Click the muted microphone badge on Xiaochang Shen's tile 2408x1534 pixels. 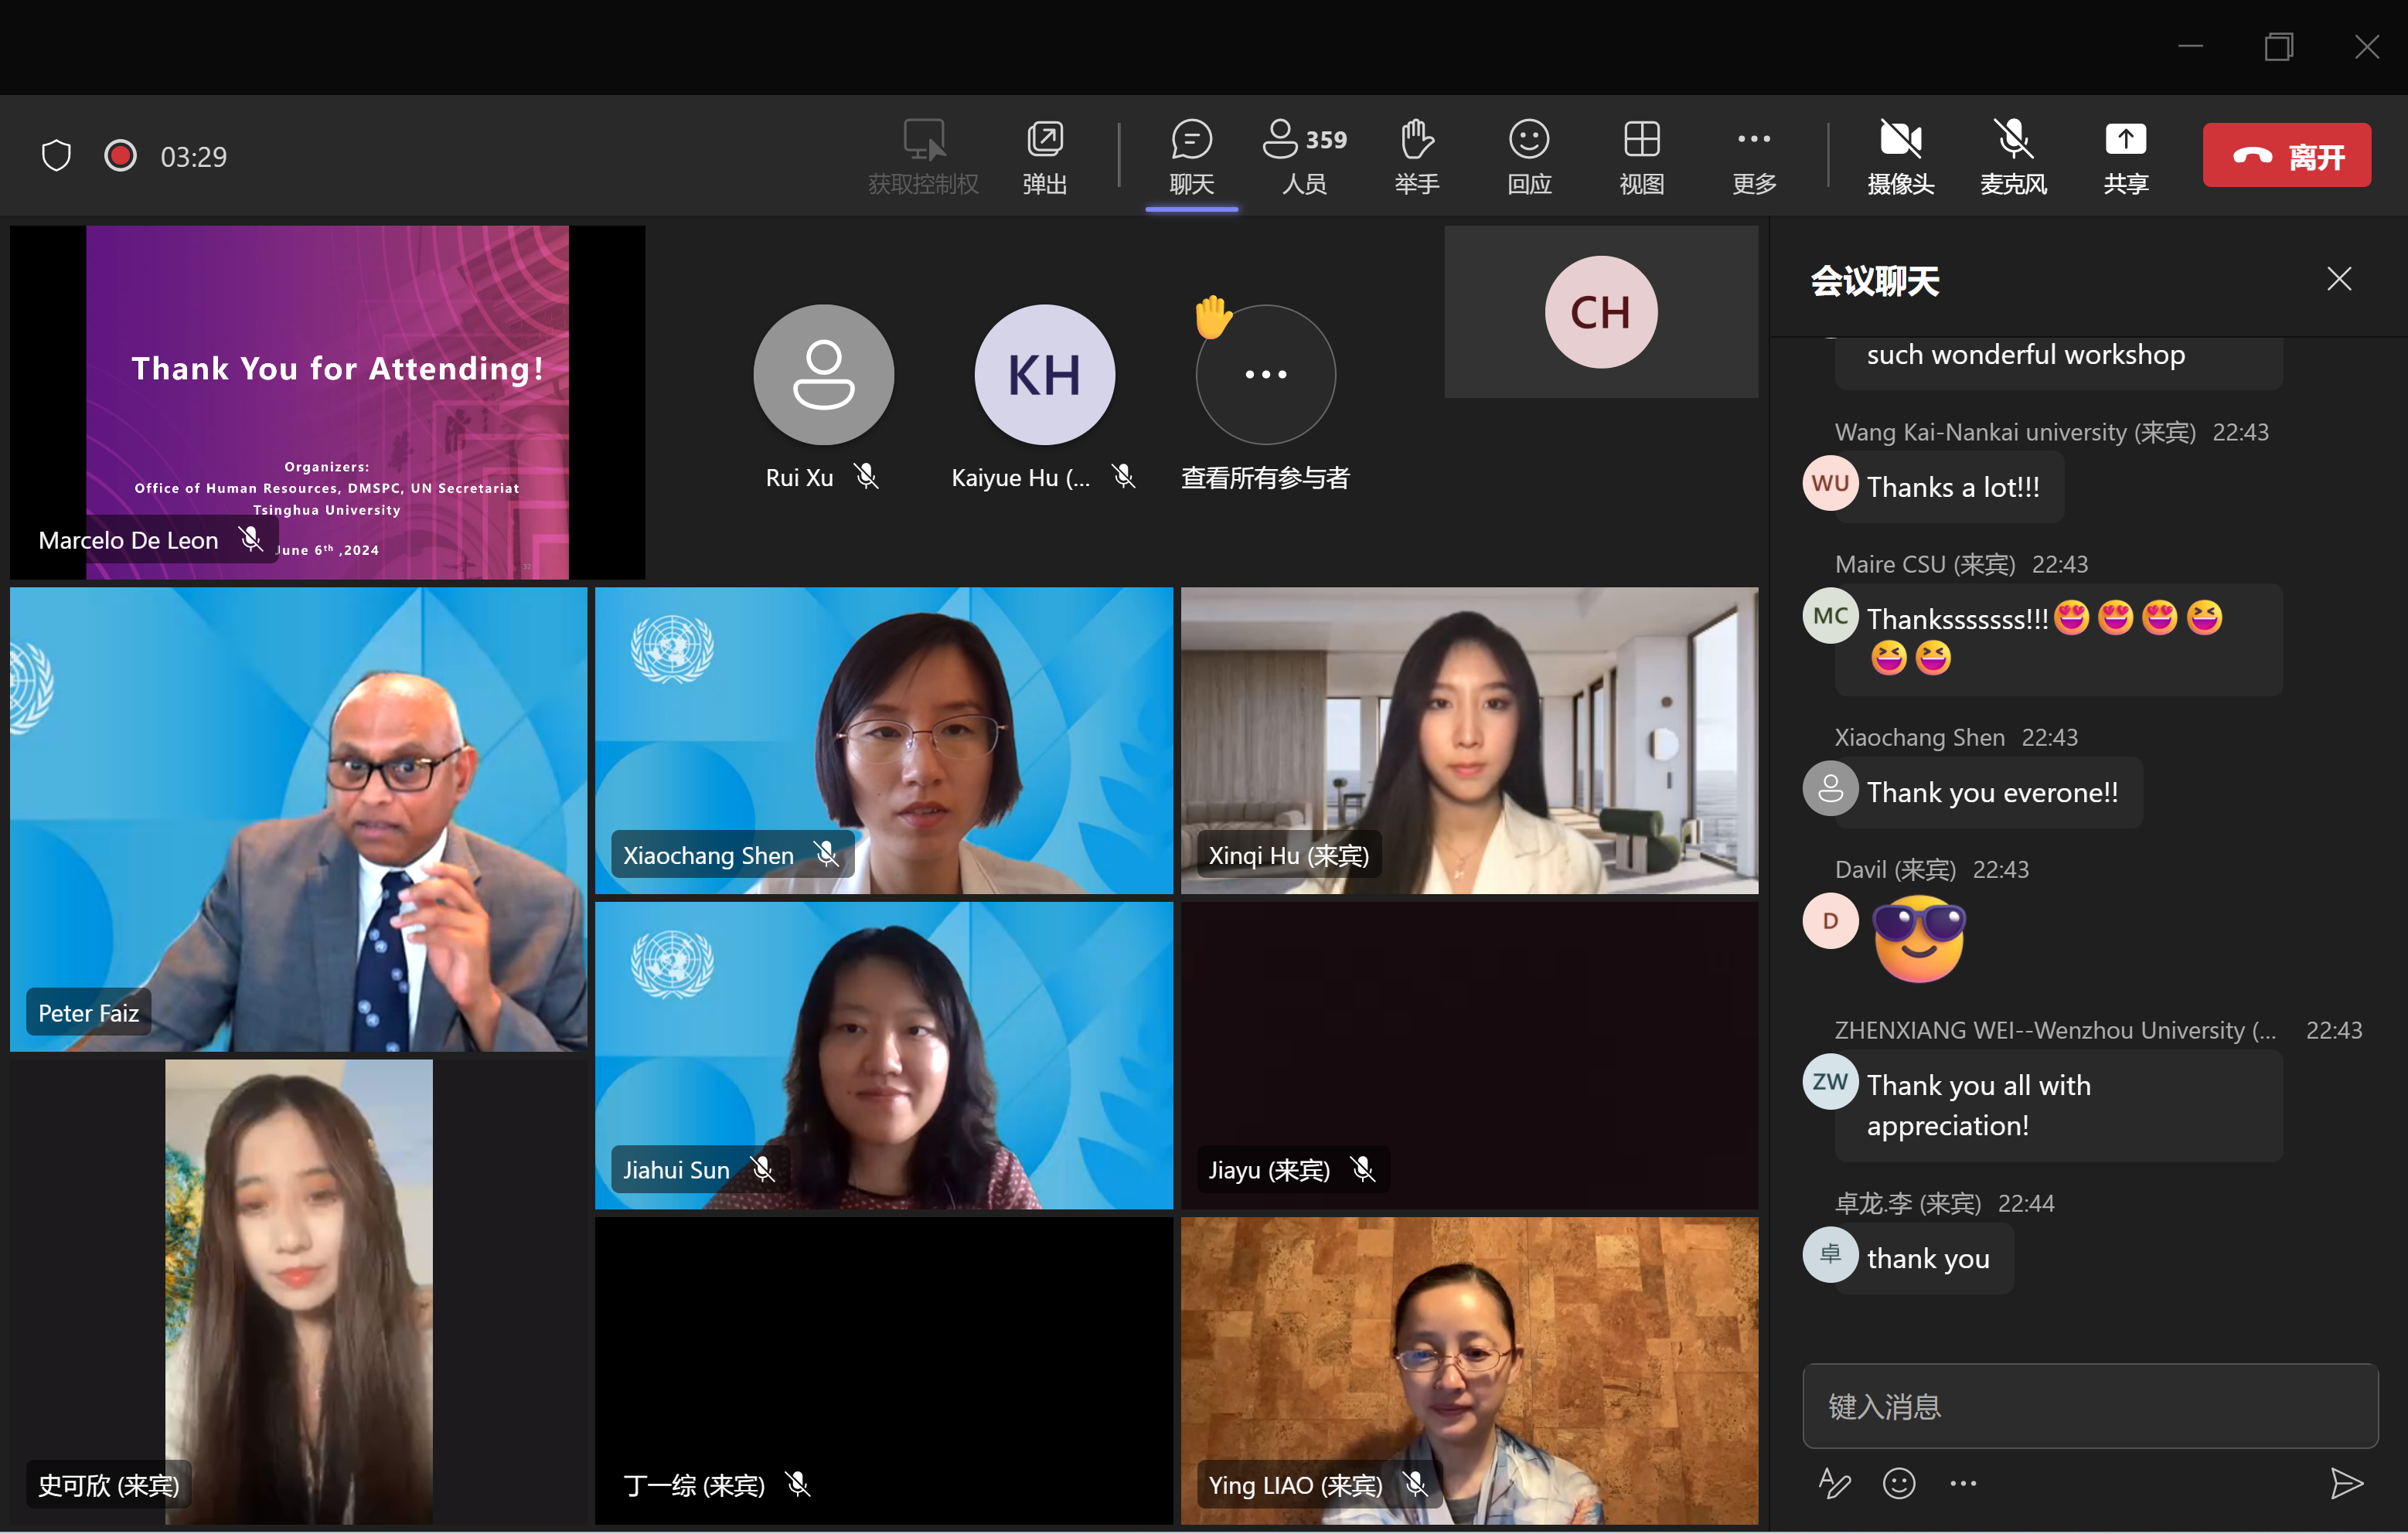tap(828, 853)
